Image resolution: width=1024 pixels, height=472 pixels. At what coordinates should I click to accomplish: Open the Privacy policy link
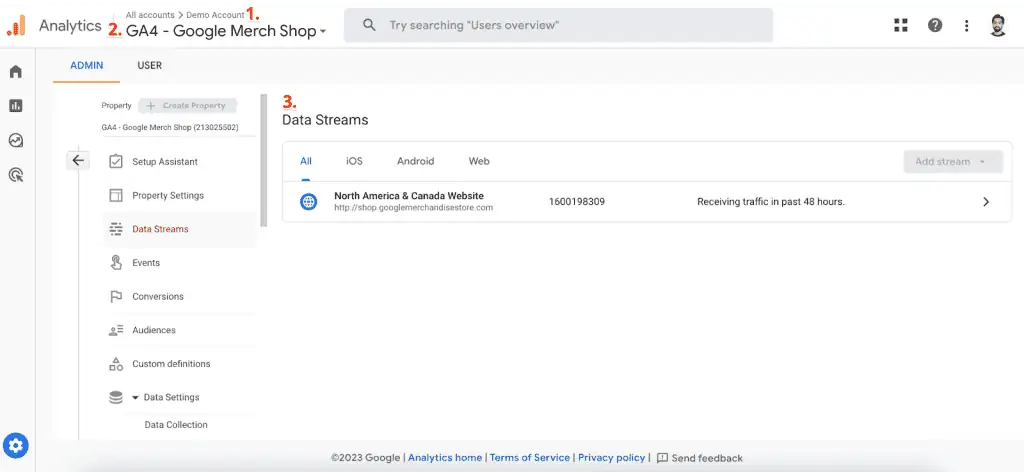click(x=611, y=458)
